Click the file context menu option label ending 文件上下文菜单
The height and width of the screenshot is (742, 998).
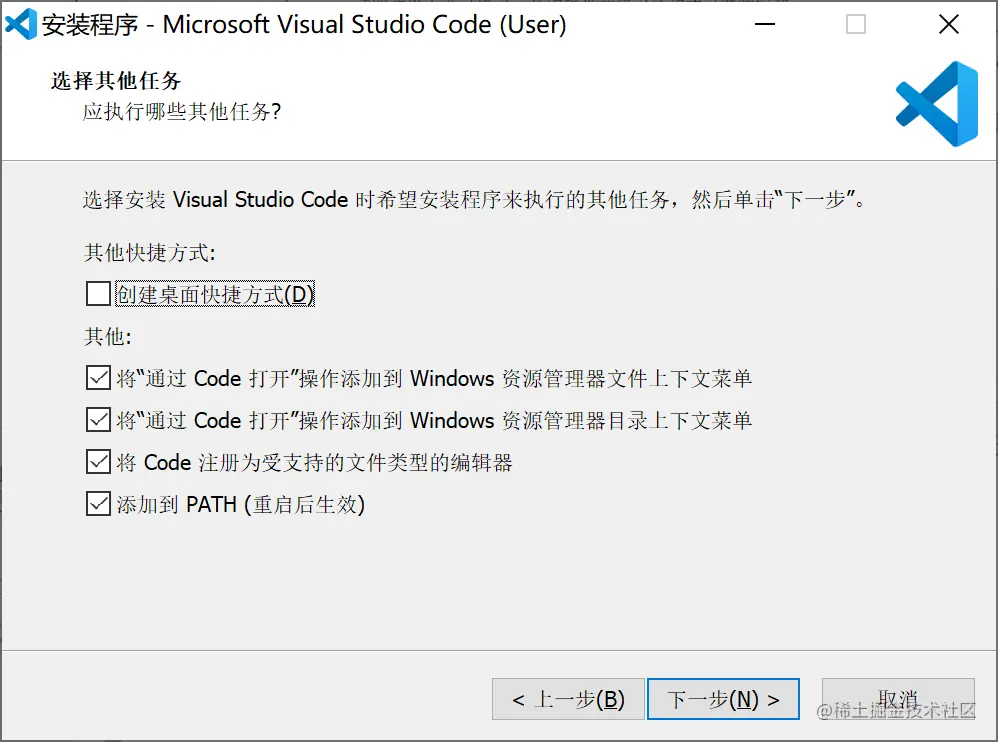[x=434, y=379]
